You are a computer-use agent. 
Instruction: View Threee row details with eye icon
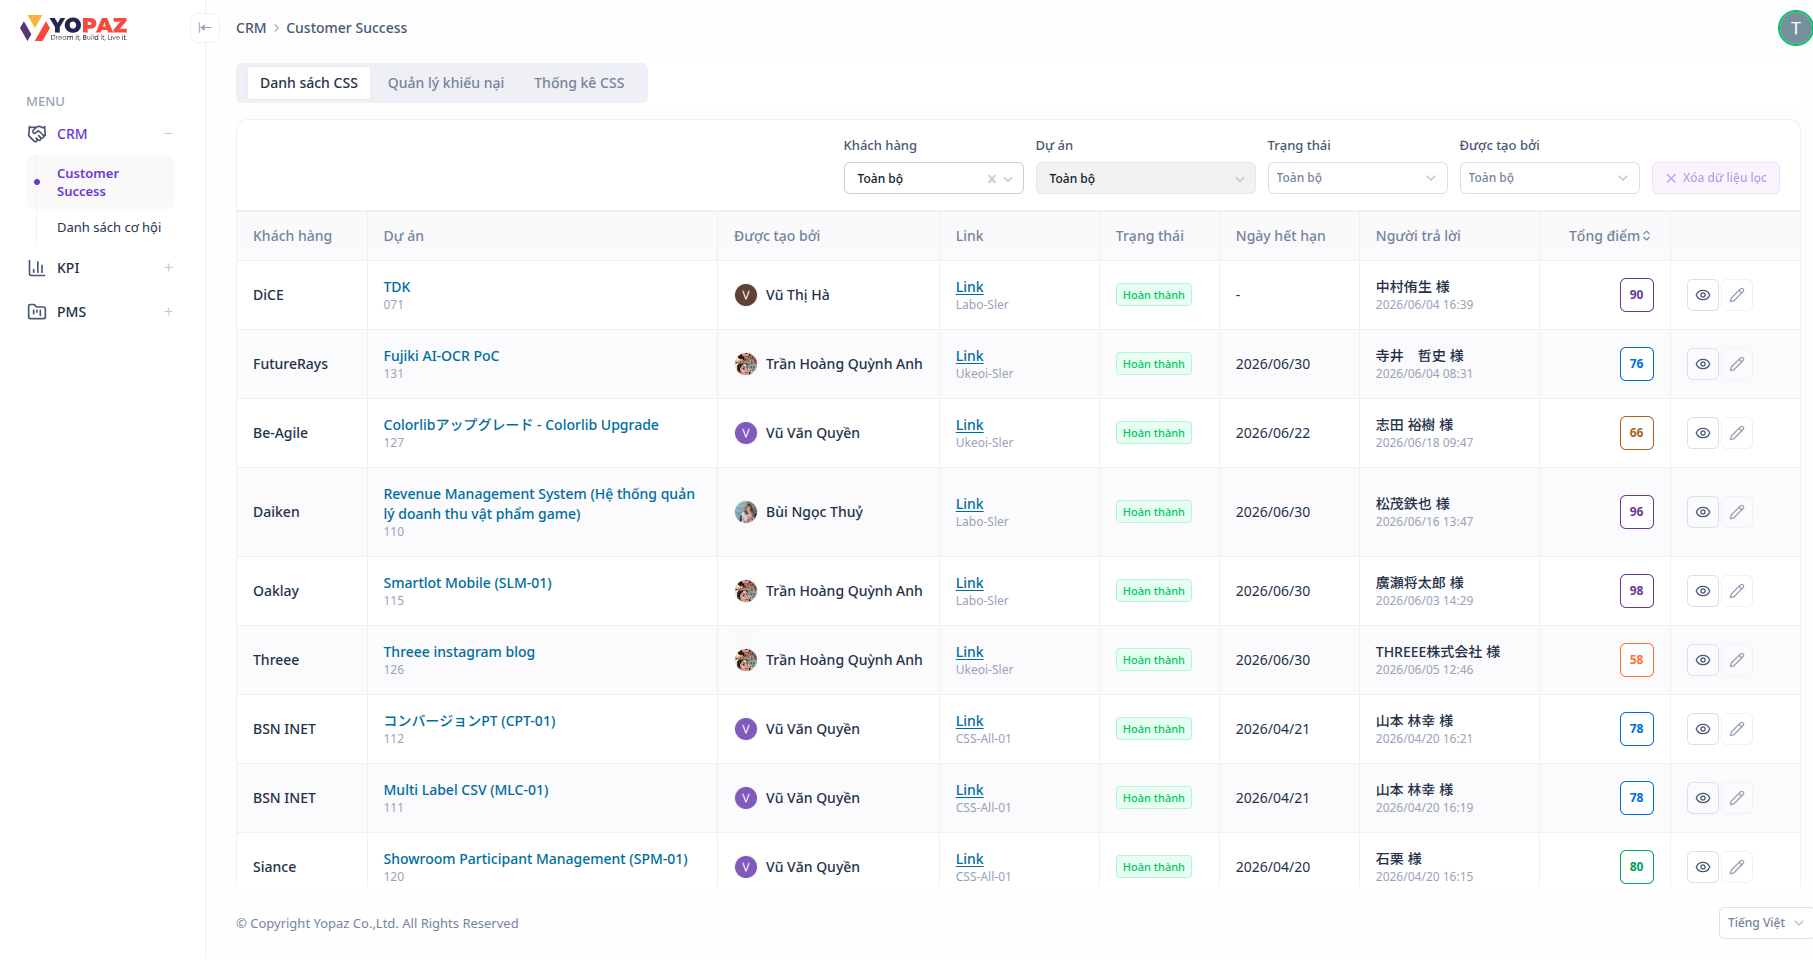pos(1703,660)
